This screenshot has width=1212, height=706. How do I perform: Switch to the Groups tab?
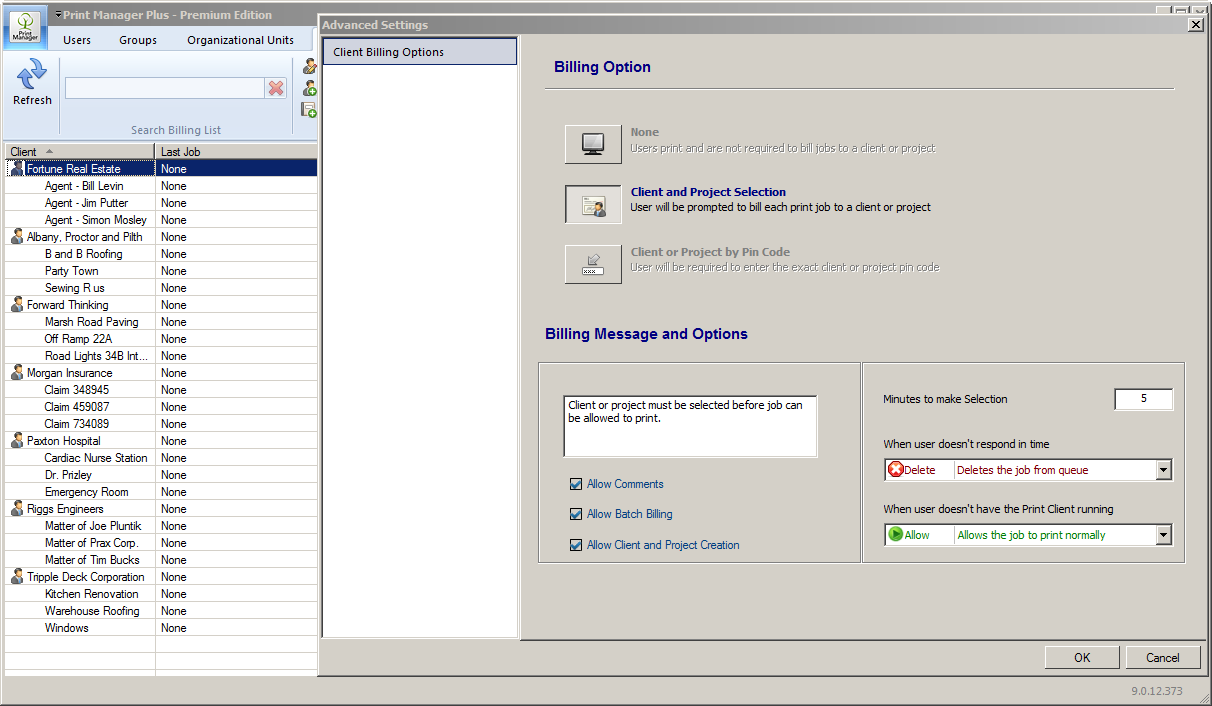(138, 40)
